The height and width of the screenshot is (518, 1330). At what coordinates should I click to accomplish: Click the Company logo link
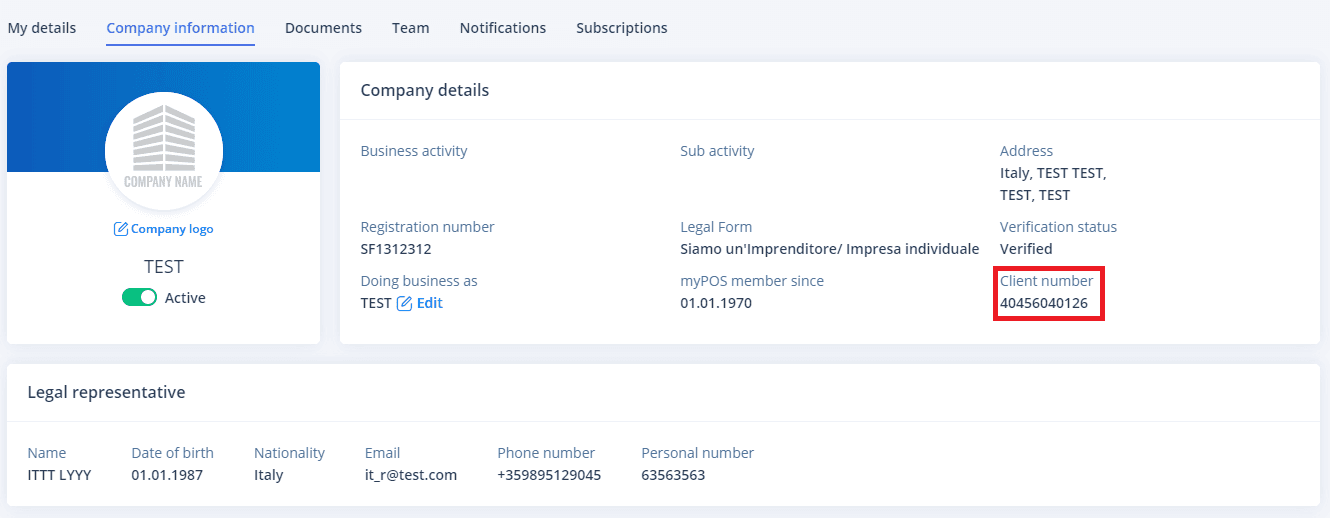point(172,229)
